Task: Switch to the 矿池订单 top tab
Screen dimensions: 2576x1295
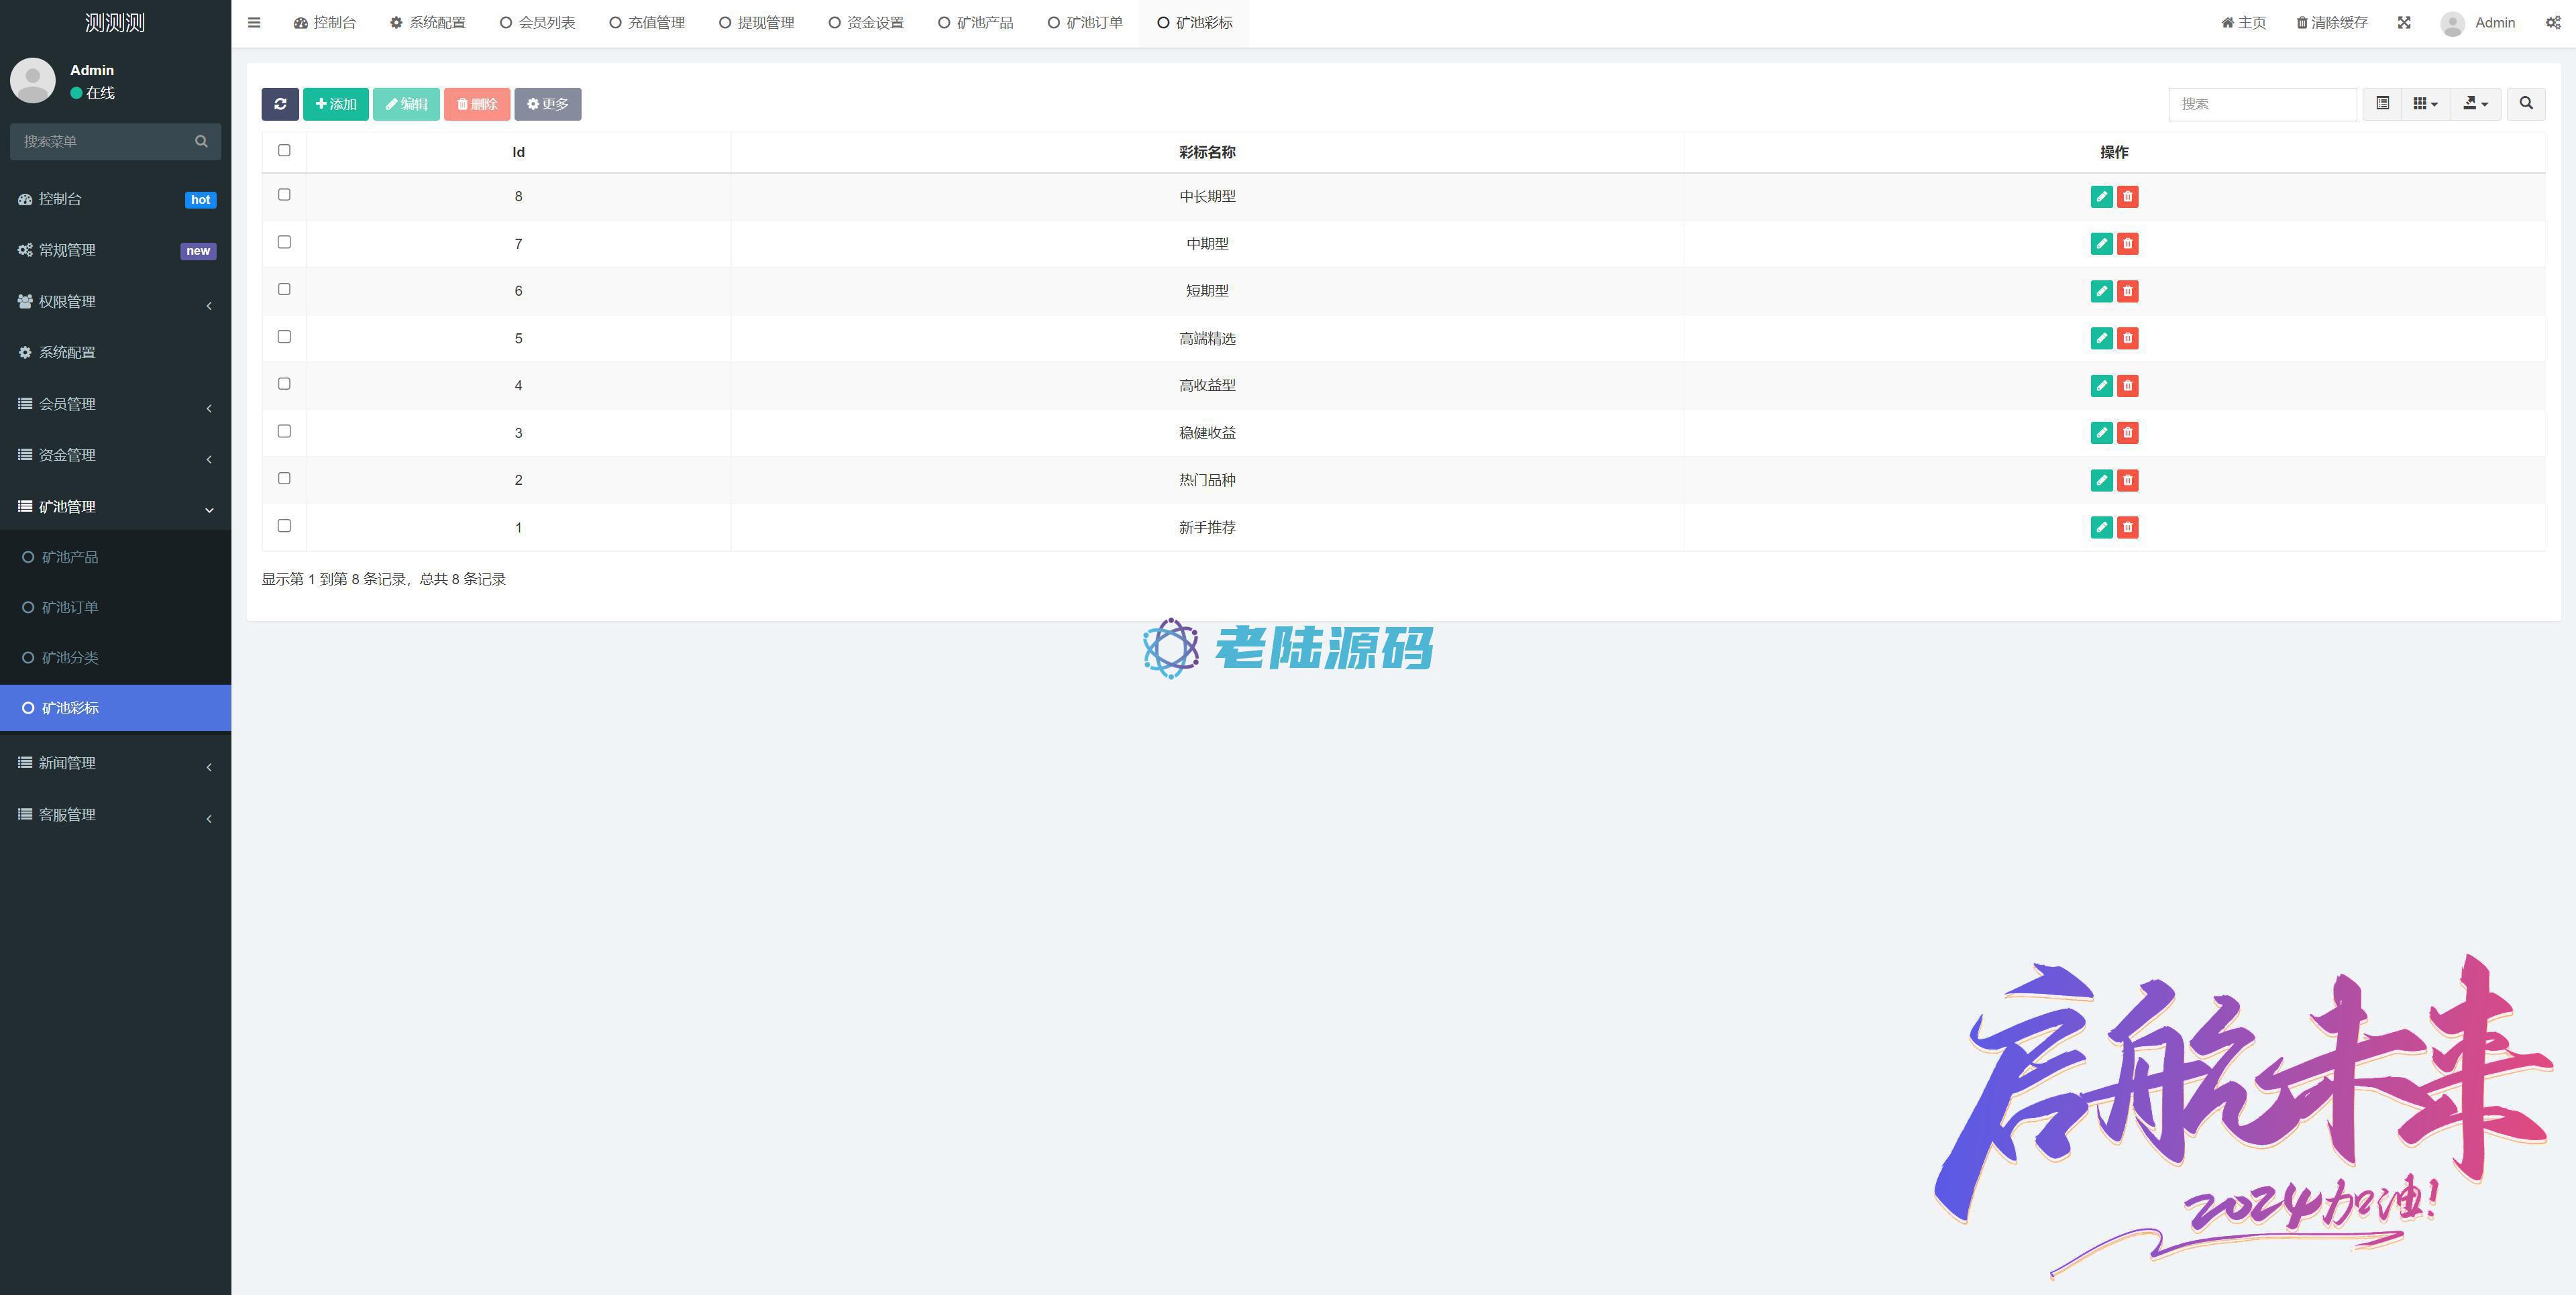Action: coord(1086,22)
